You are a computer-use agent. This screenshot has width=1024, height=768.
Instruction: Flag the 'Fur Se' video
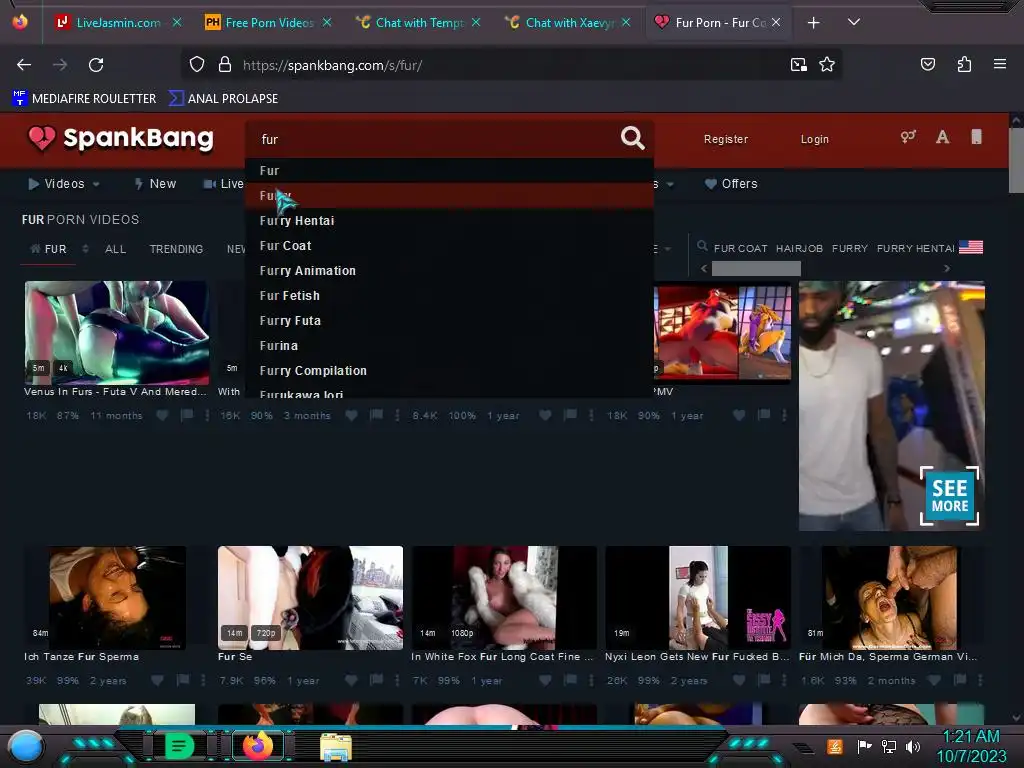(x=376, y=680)
